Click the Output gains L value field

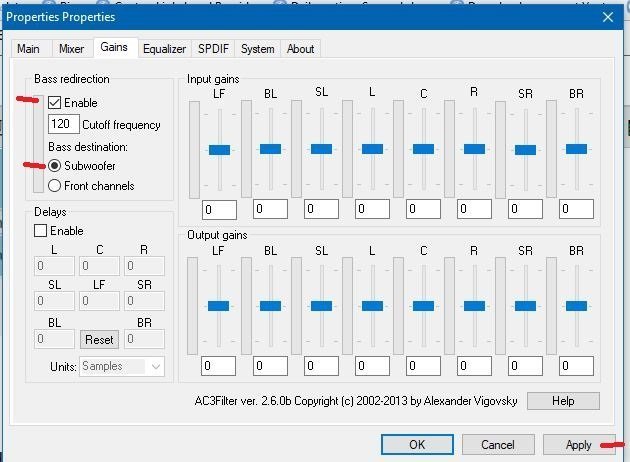372,366
